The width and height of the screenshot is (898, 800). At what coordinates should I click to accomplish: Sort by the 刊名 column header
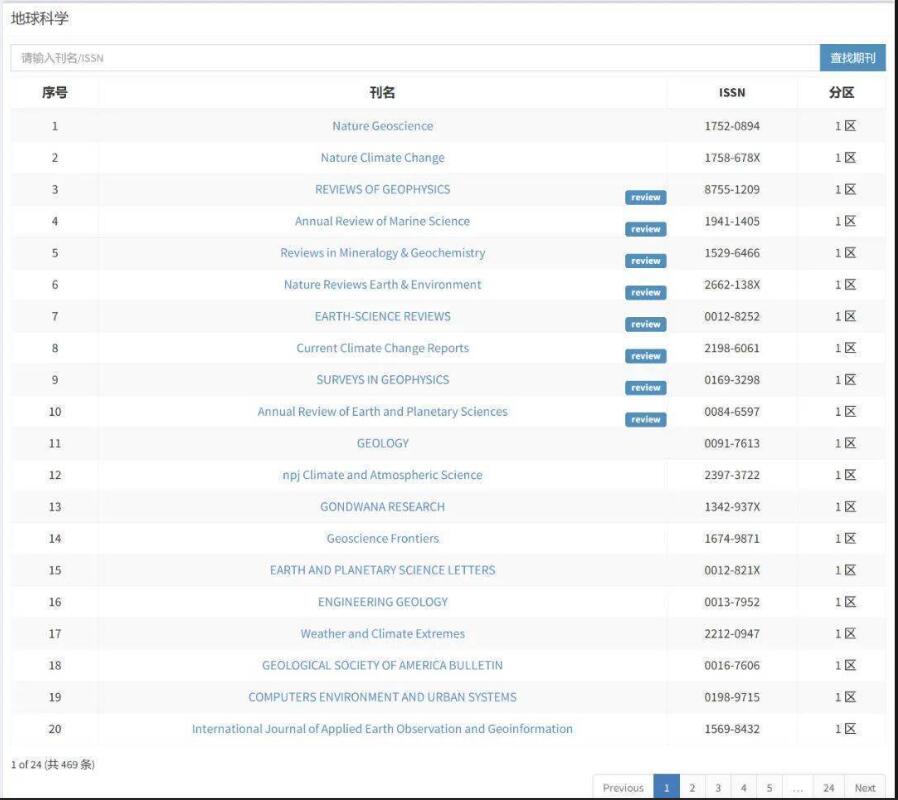pos(382,93)
